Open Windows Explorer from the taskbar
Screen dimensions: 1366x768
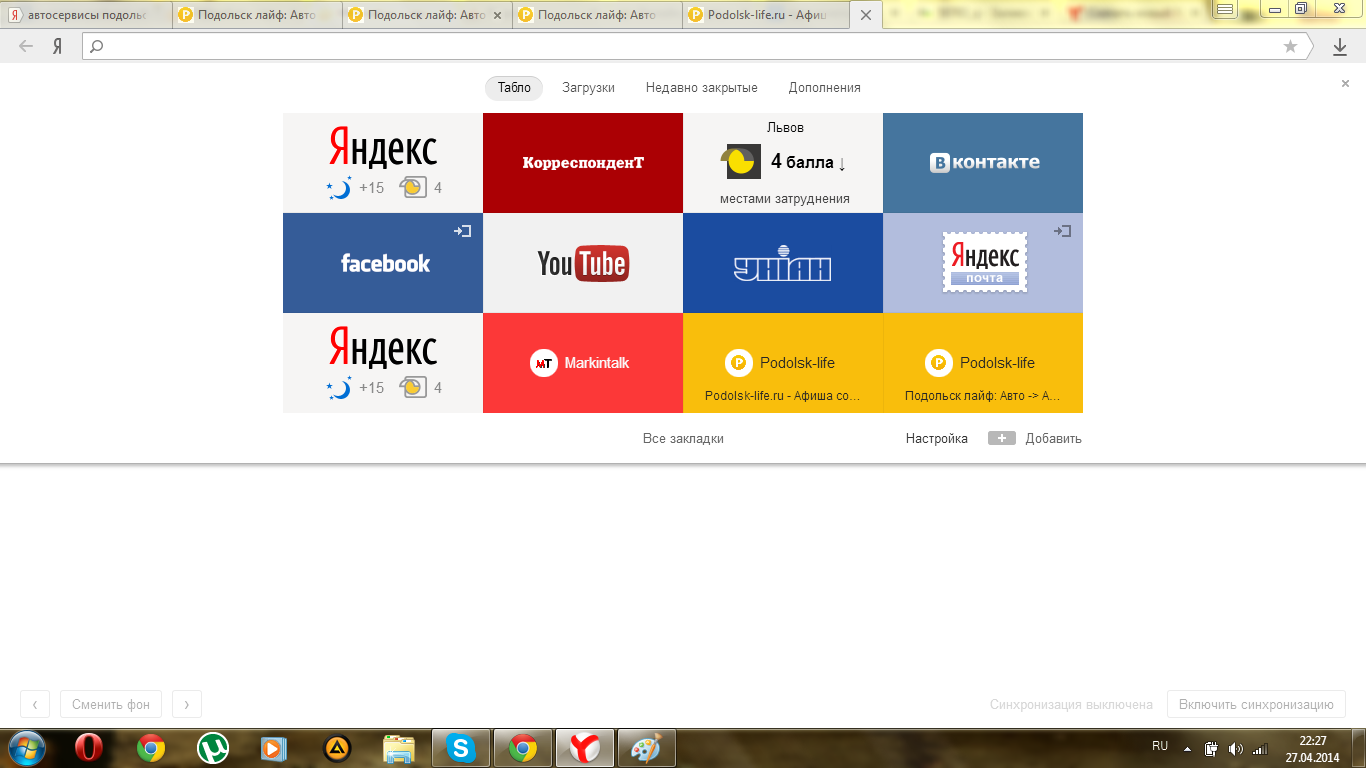coord(399,748)
